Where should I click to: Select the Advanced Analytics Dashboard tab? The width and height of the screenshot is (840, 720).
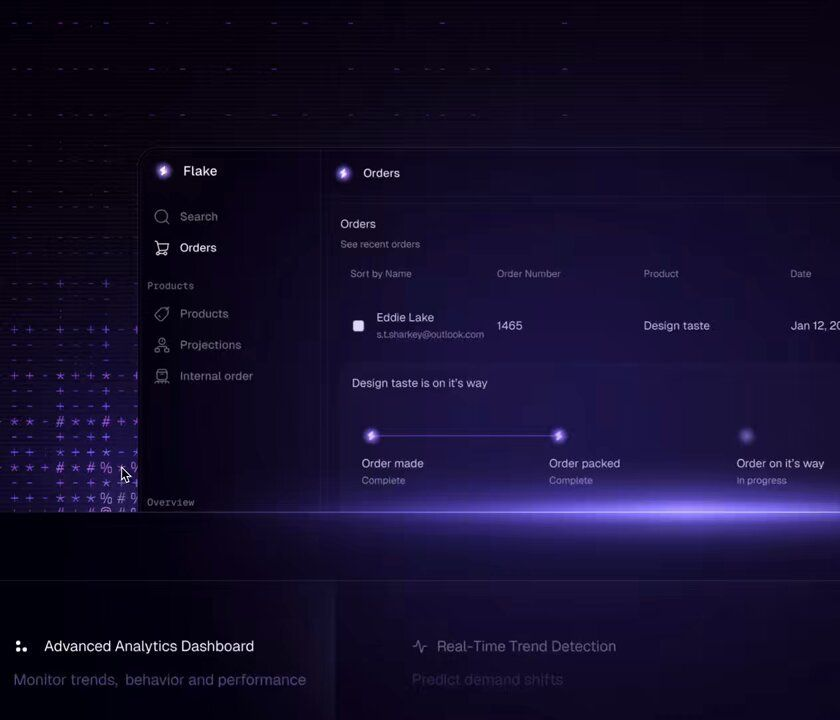(x=149, y=647)
